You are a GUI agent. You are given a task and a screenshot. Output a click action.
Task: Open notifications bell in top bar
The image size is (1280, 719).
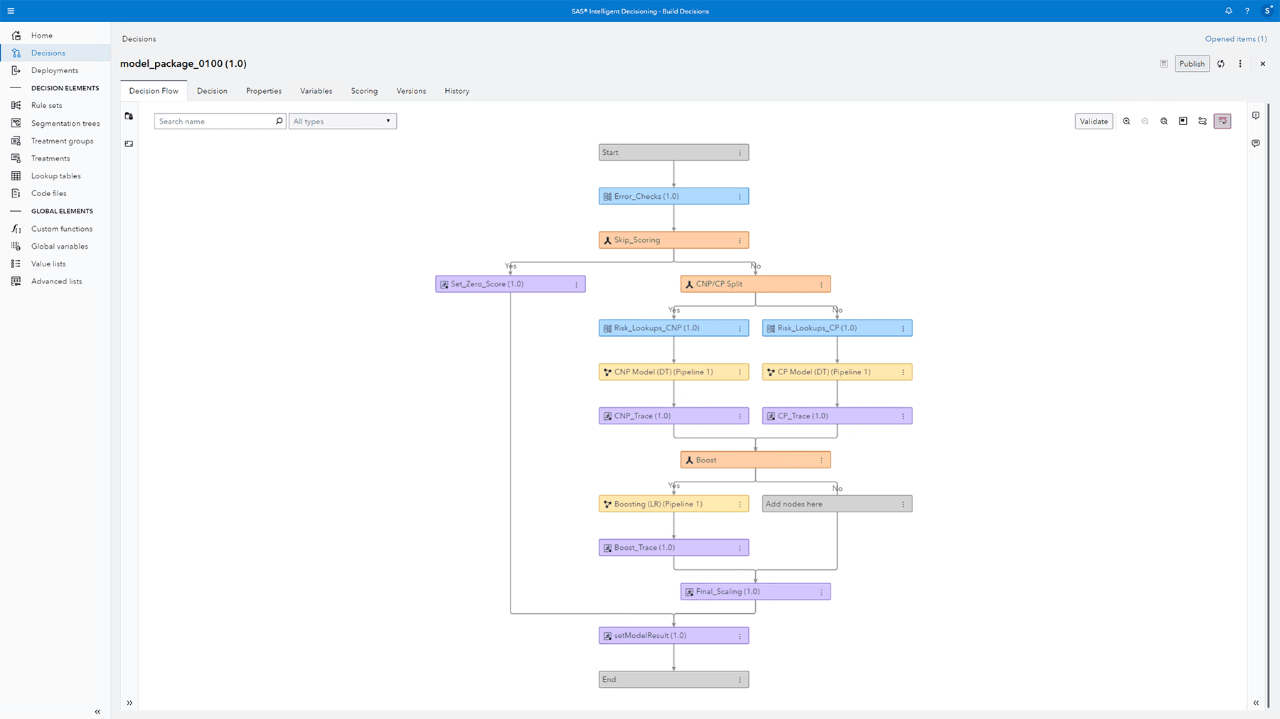click(x=1228, y=11)
